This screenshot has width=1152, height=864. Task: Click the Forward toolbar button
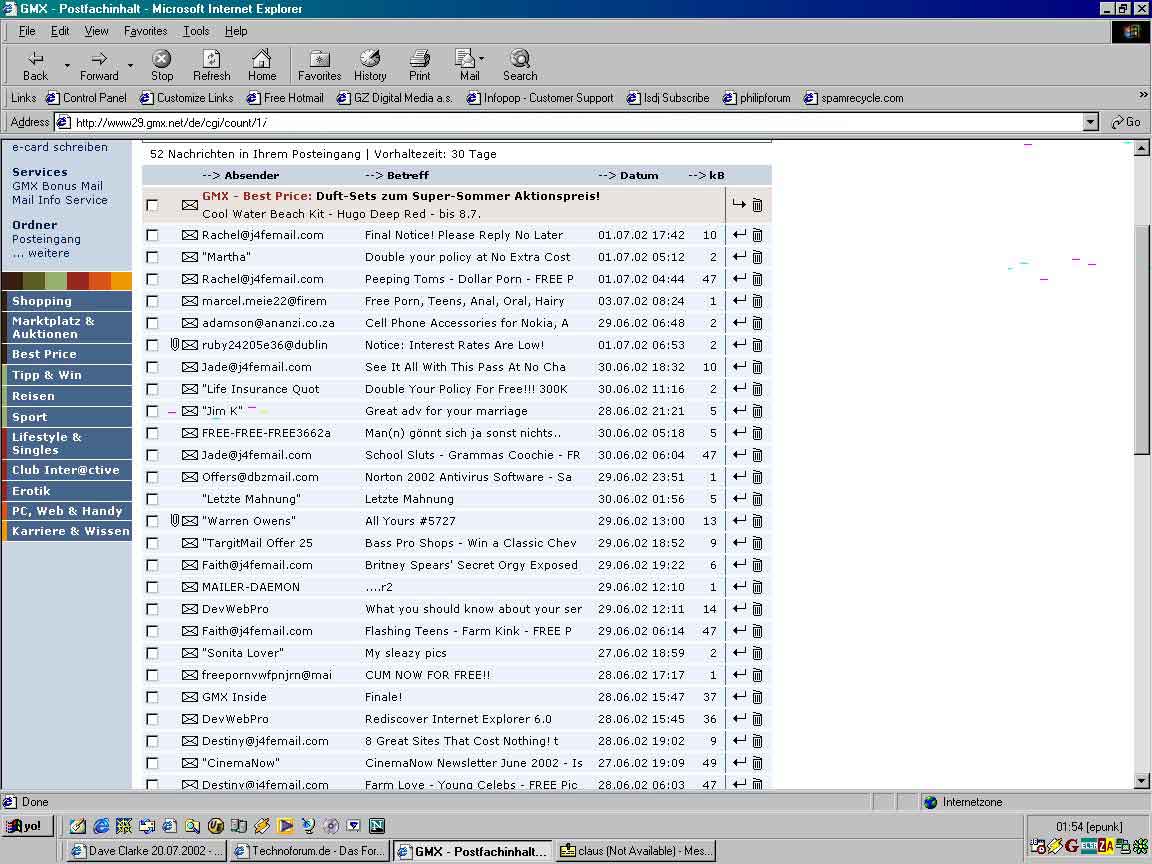tap(99, 65)
